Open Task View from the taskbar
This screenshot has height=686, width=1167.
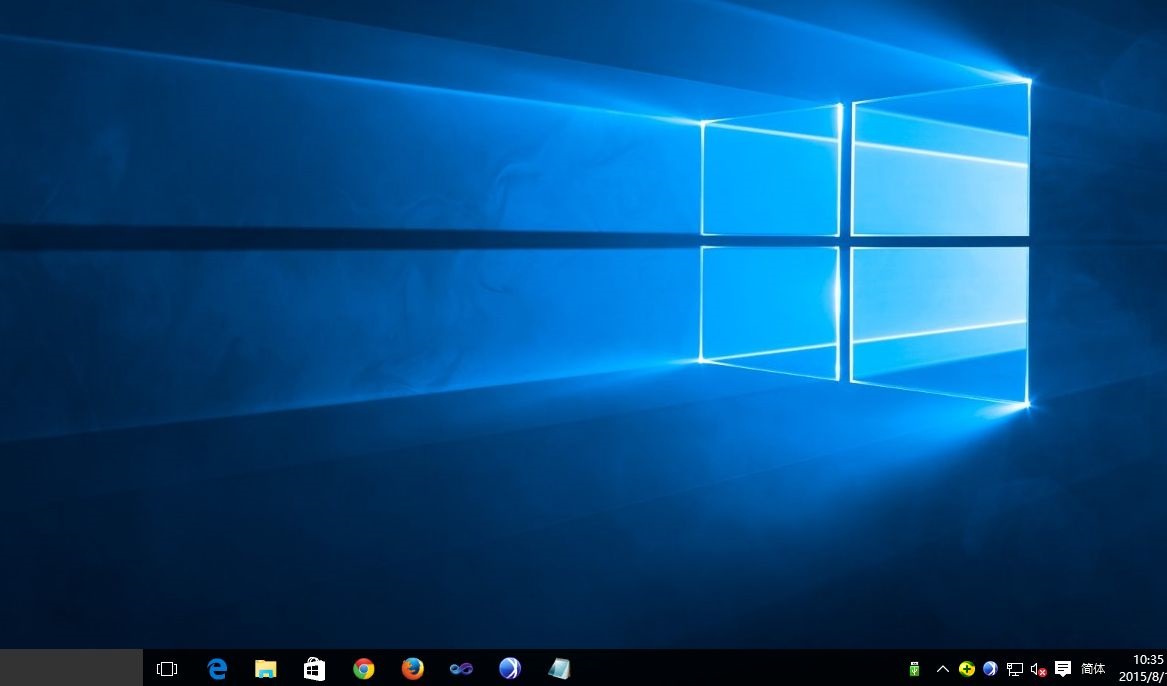coord(167,669)
